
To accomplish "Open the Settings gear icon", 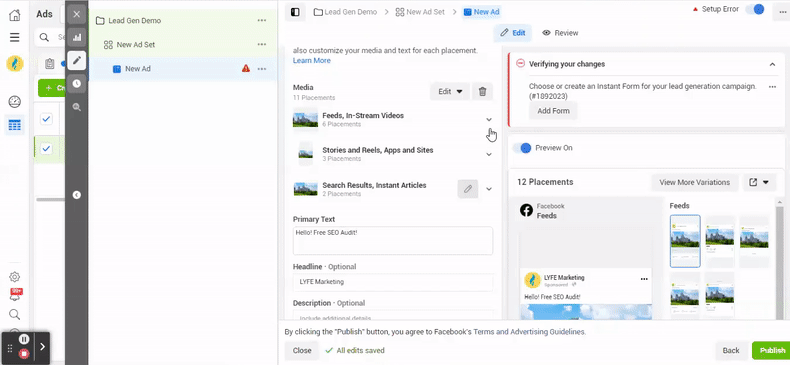I will pos(15,277).
